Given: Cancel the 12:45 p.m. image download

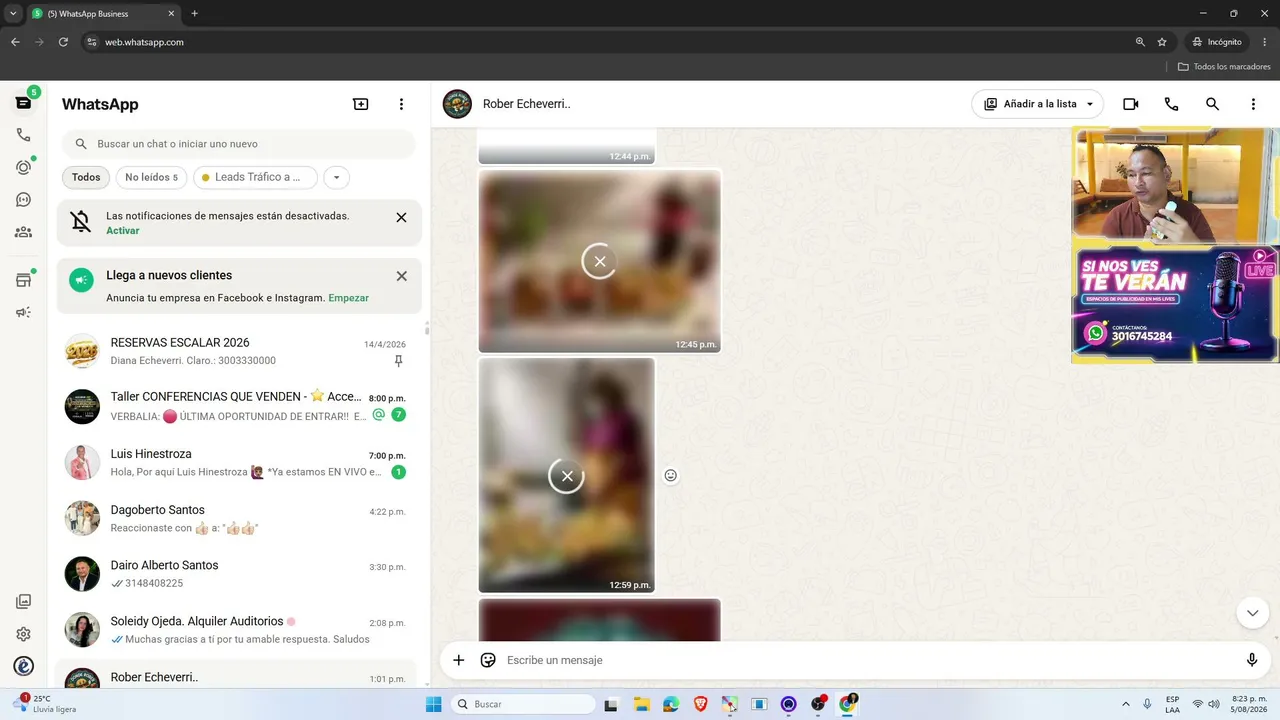Looking at the screenshot, I should [599, 261].
